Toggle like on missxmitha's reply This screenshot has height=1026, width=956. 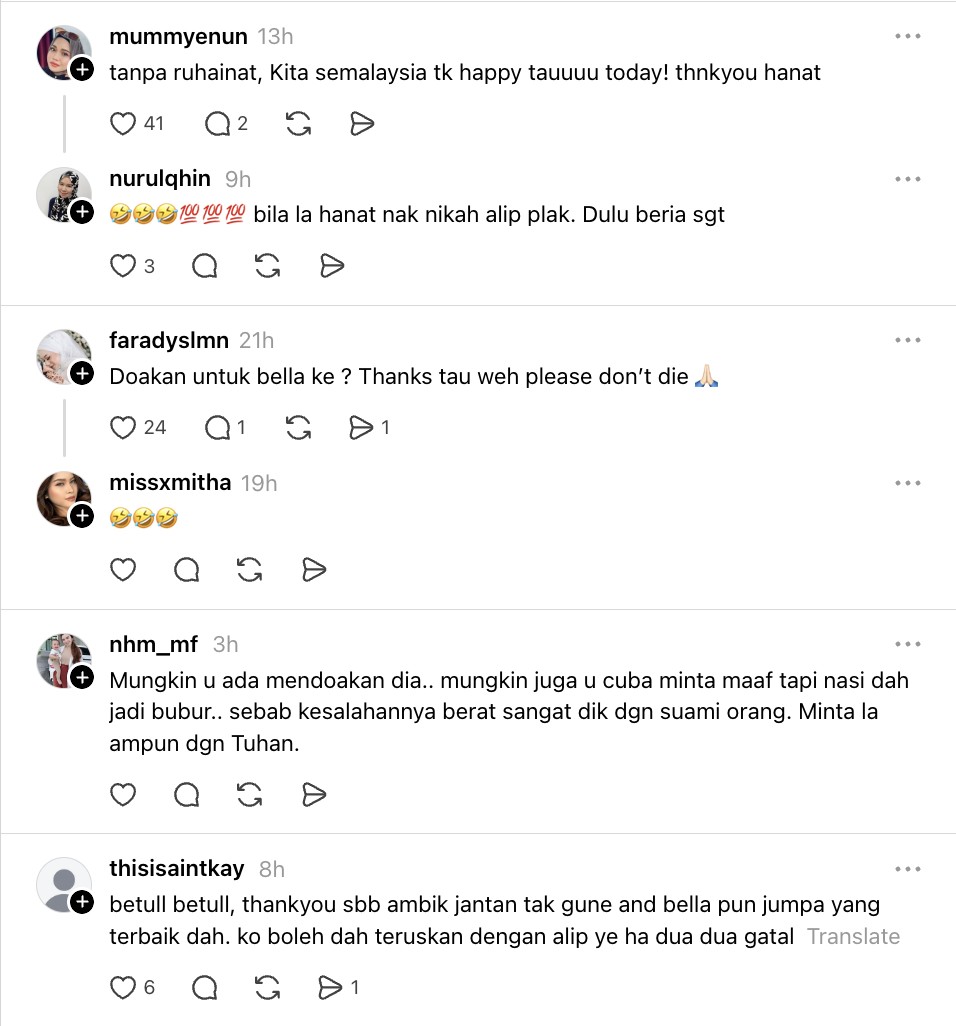pos(123,570)
